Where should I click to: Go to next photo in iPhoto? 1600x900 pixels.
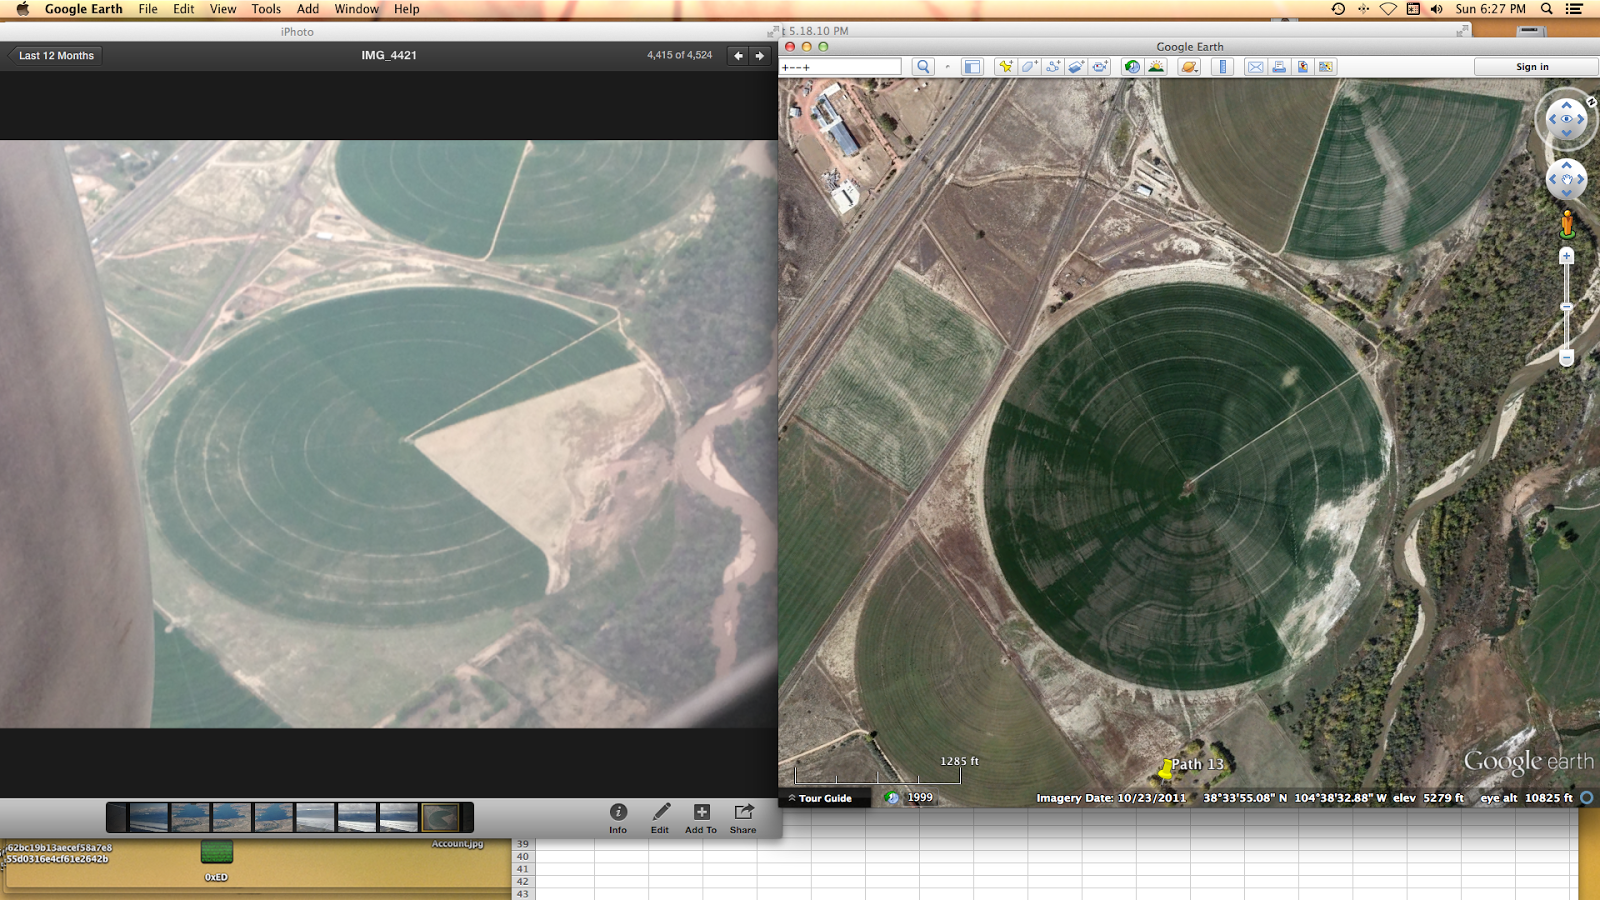point(760,56)
